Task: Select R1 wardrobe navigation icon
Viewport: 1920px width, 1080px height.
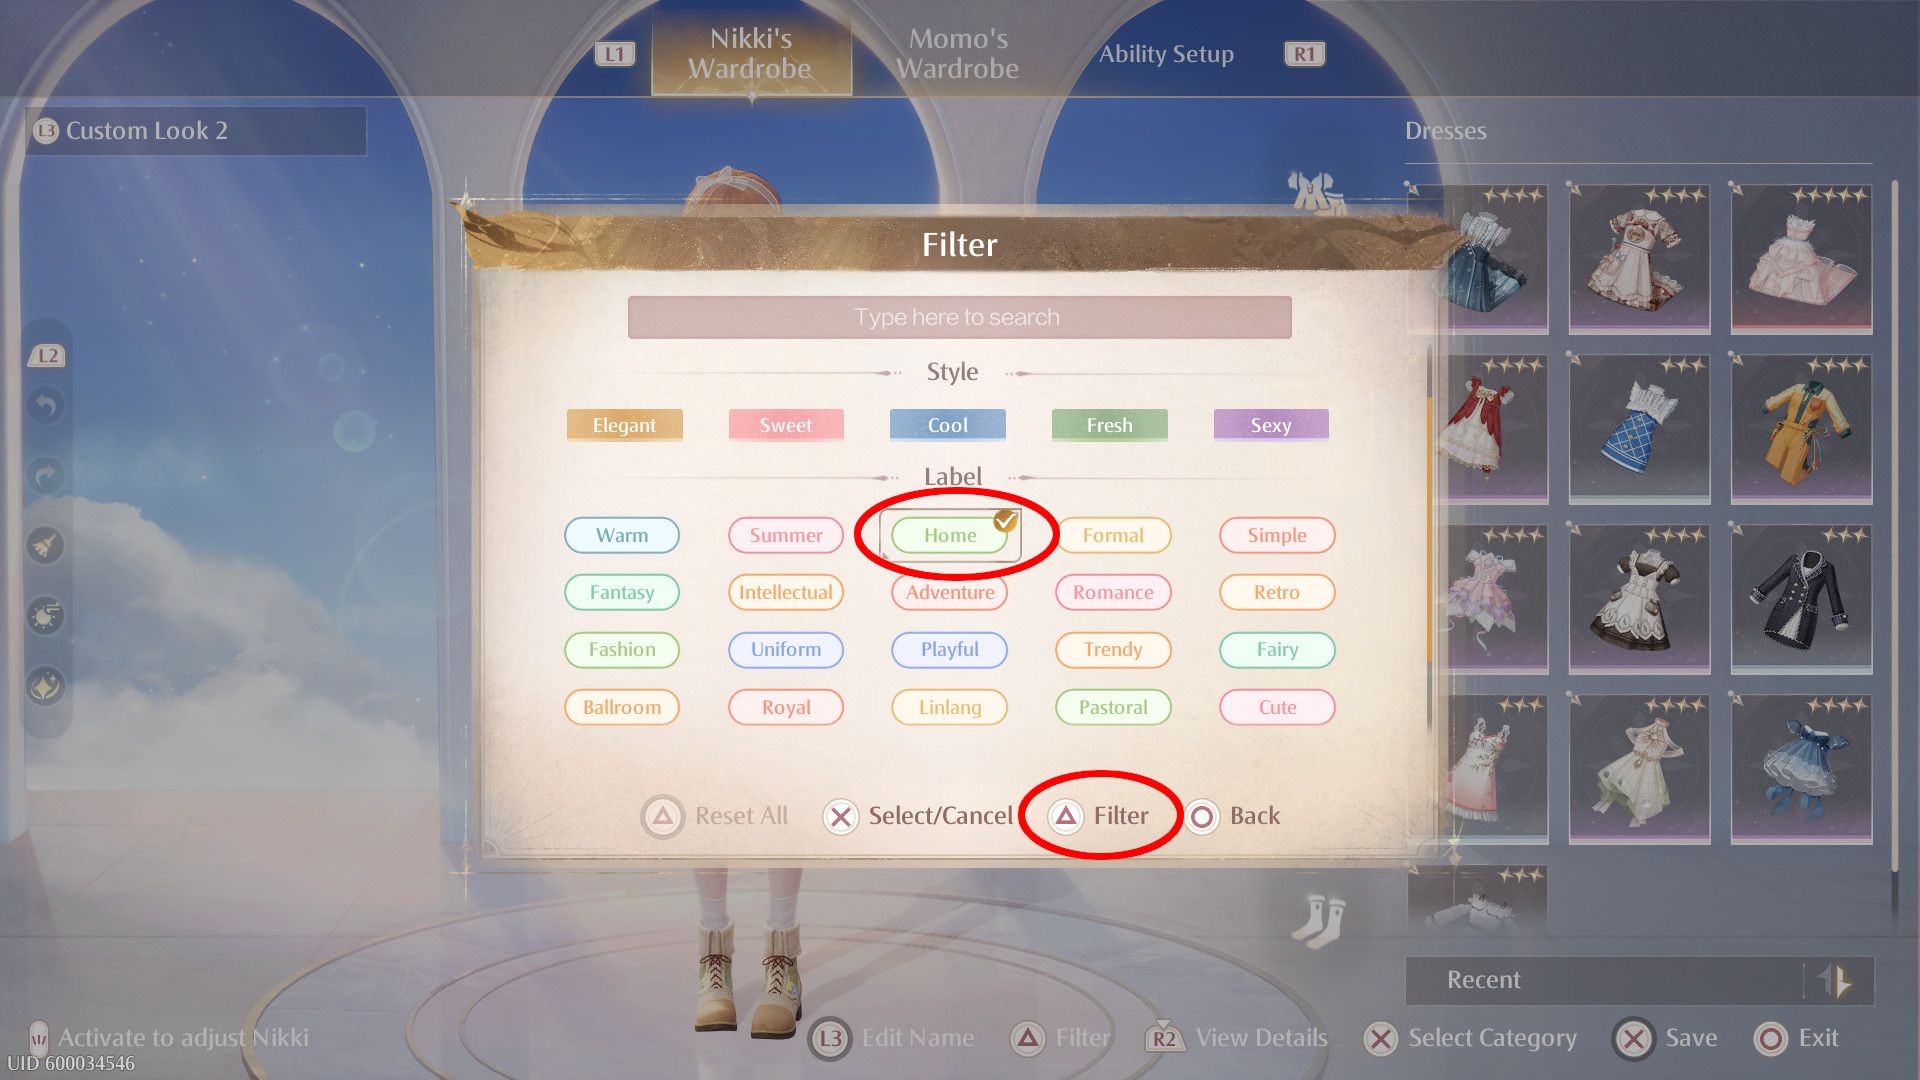Action: pyautogui.click(x=1302, y=53)
